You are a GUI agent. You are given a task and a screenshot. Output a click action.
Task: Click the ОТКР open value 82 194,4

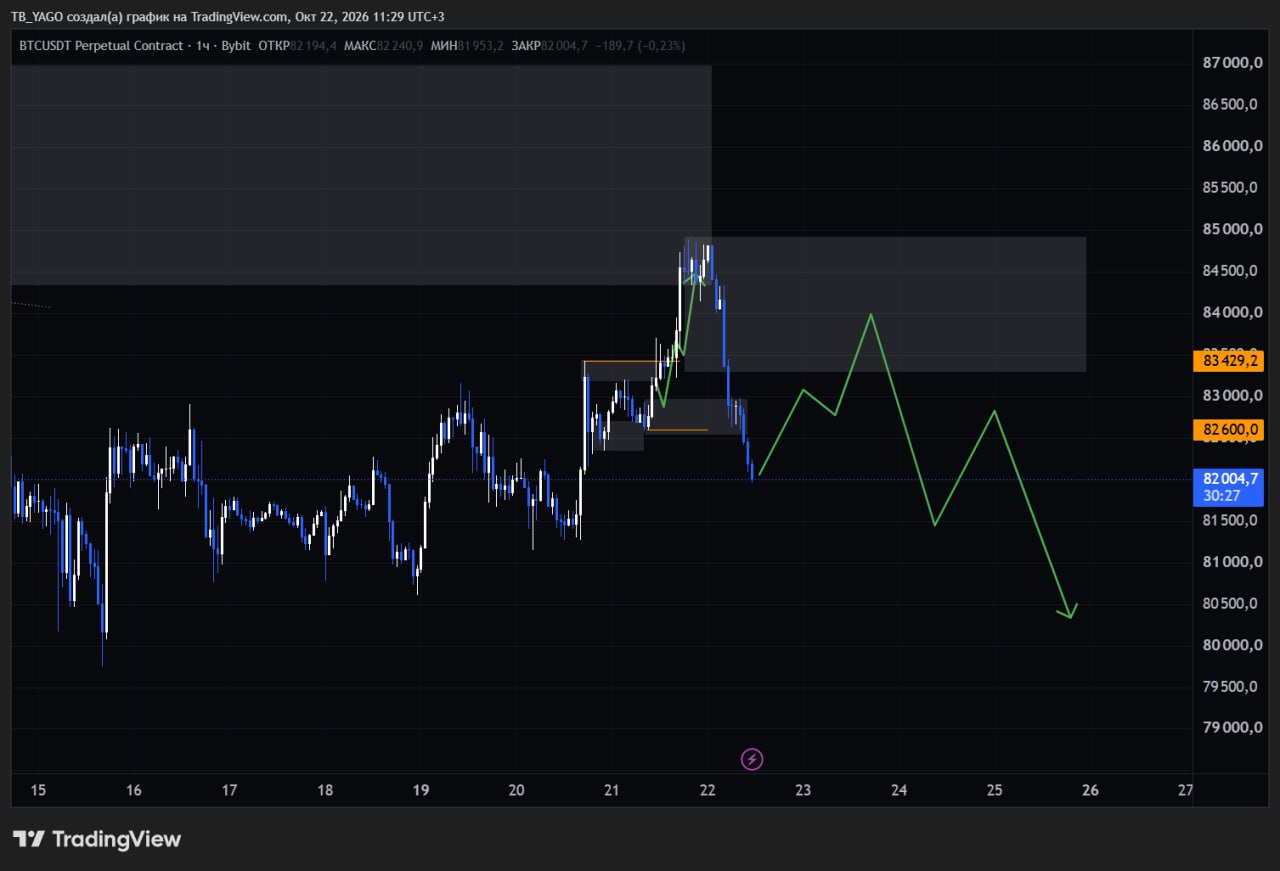[x=314, y=46]
